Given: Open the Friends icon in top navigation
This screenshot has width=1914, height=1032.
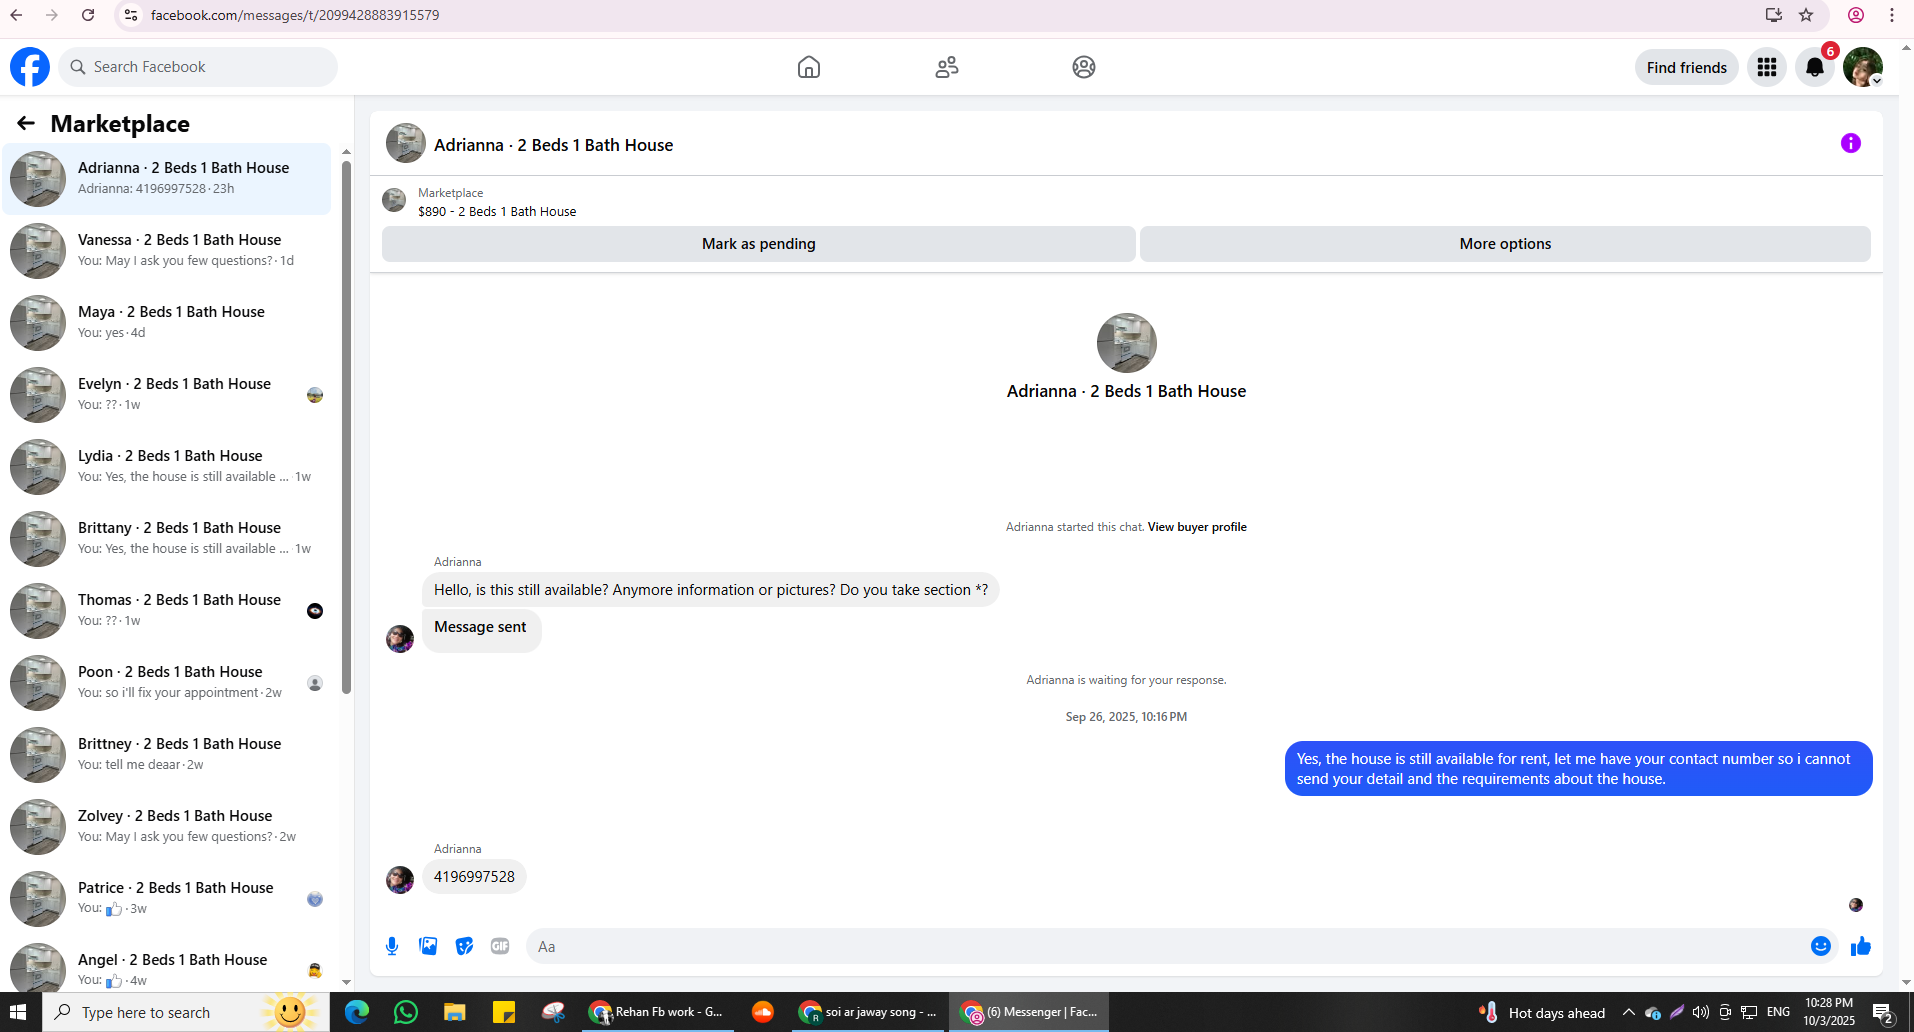Looking at the screenshot, I should point(947,67).
